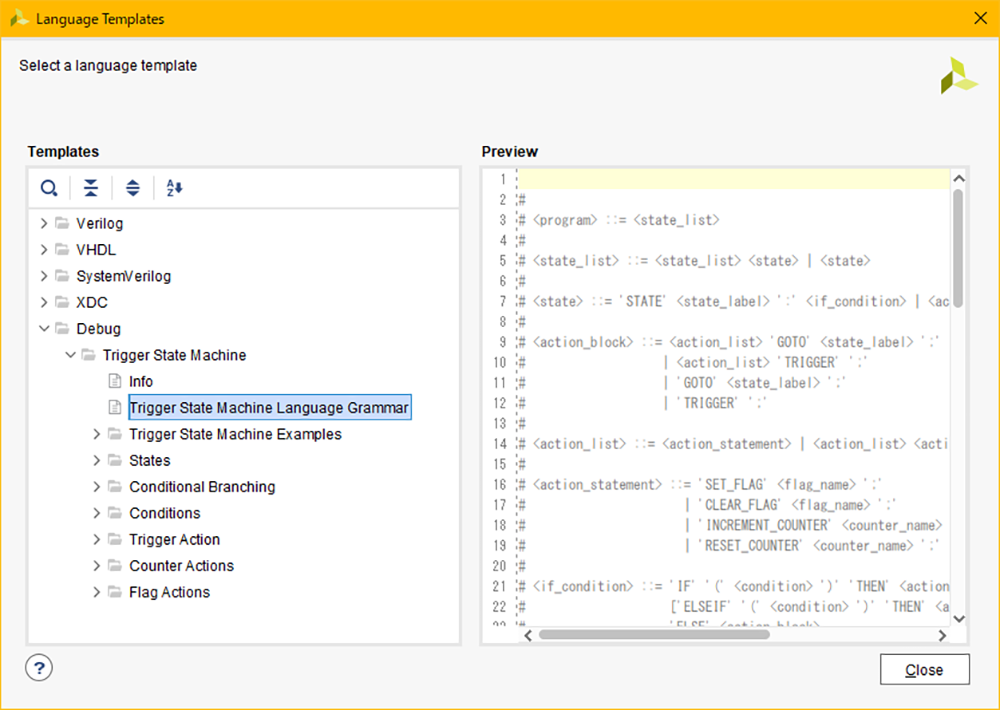The width and height of the screenshot is (1000, 710).
Task: Select the Conditional Branching item
Action: tap(202, 487)
